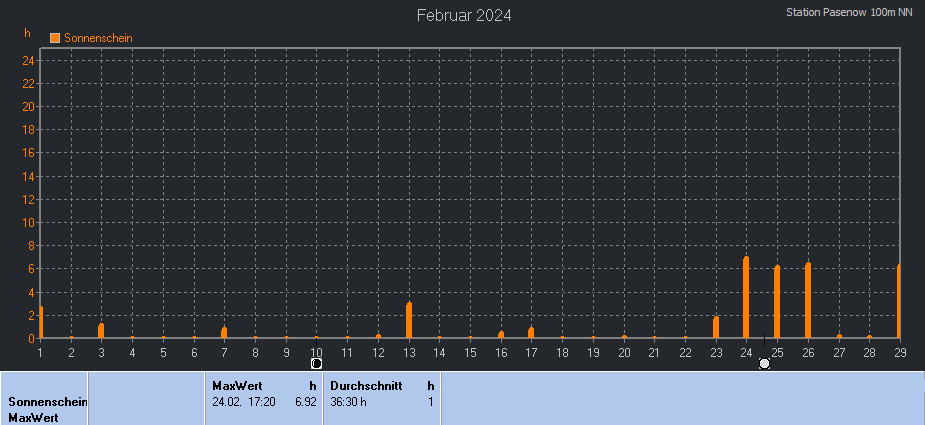Select the 36:30 h average cell
925x425 pixels.
pos(348,402)
